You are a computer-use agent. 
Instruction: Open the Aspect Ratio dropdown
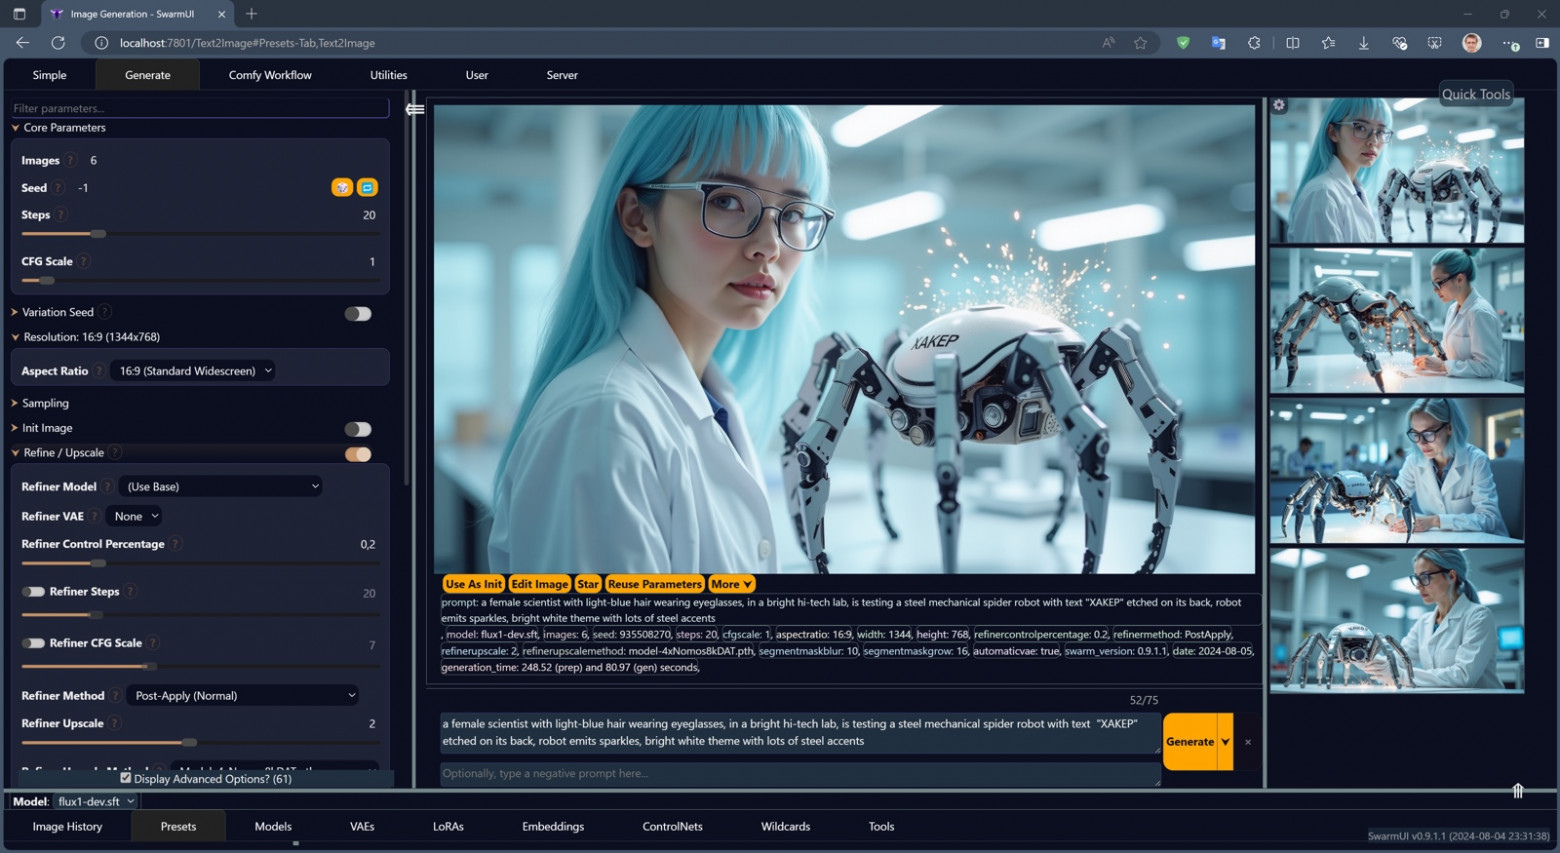194,371
